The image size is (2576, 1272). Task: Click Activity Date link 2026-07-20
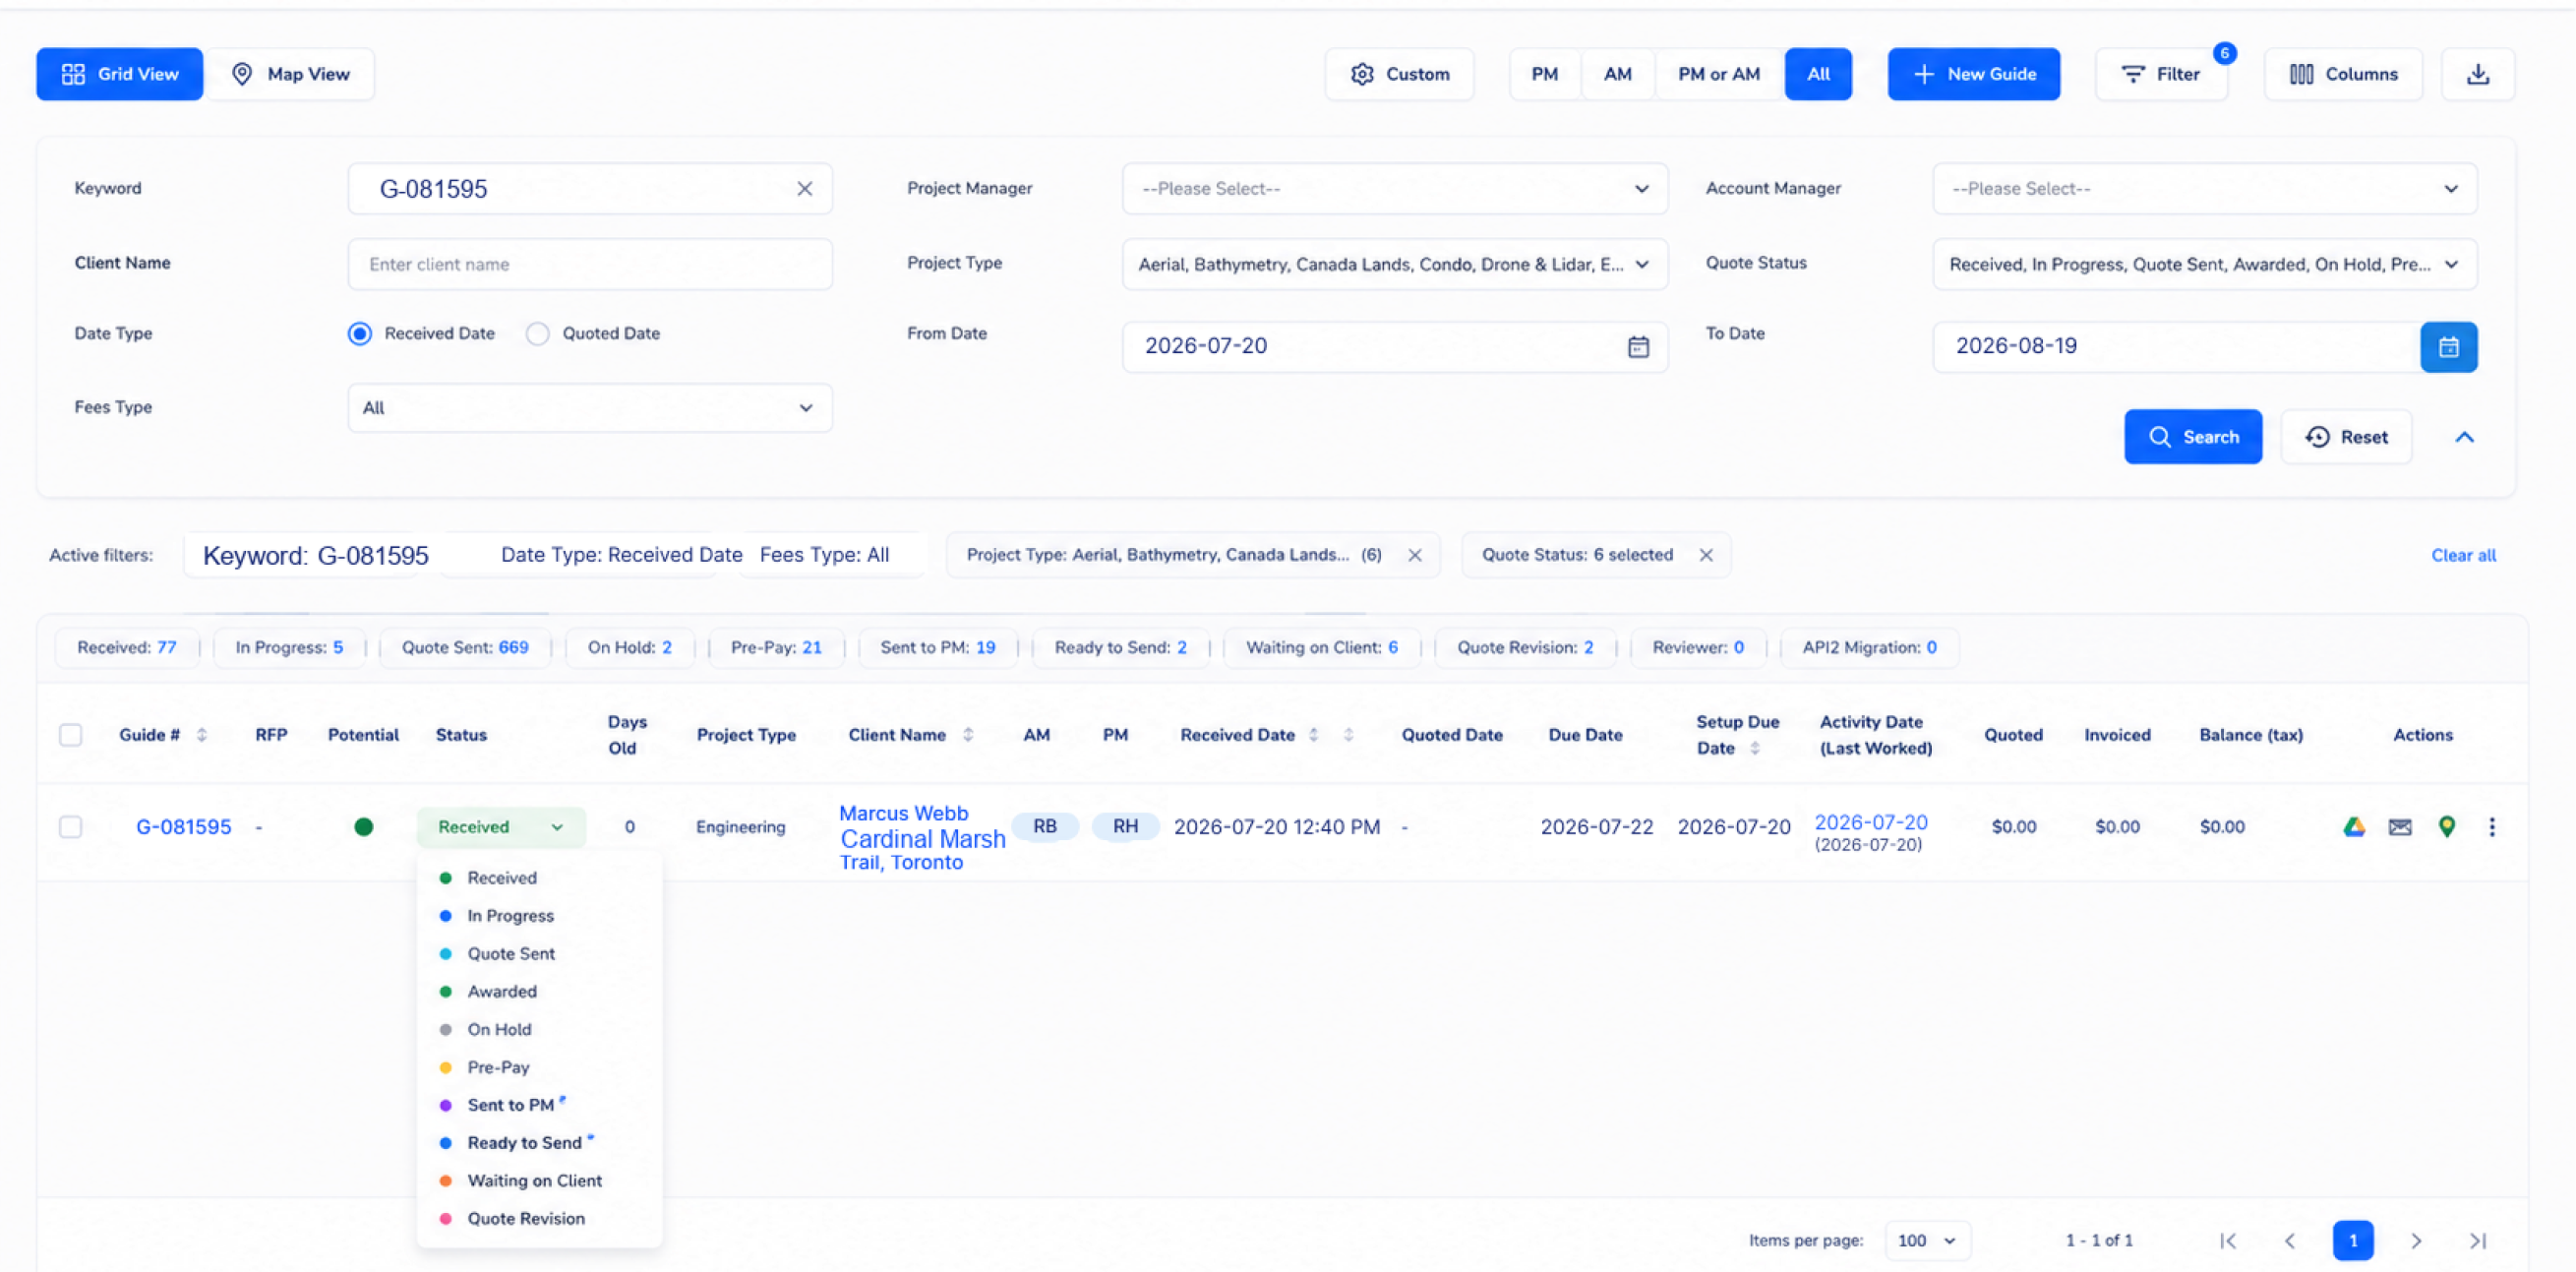[x=1871, y=822]
